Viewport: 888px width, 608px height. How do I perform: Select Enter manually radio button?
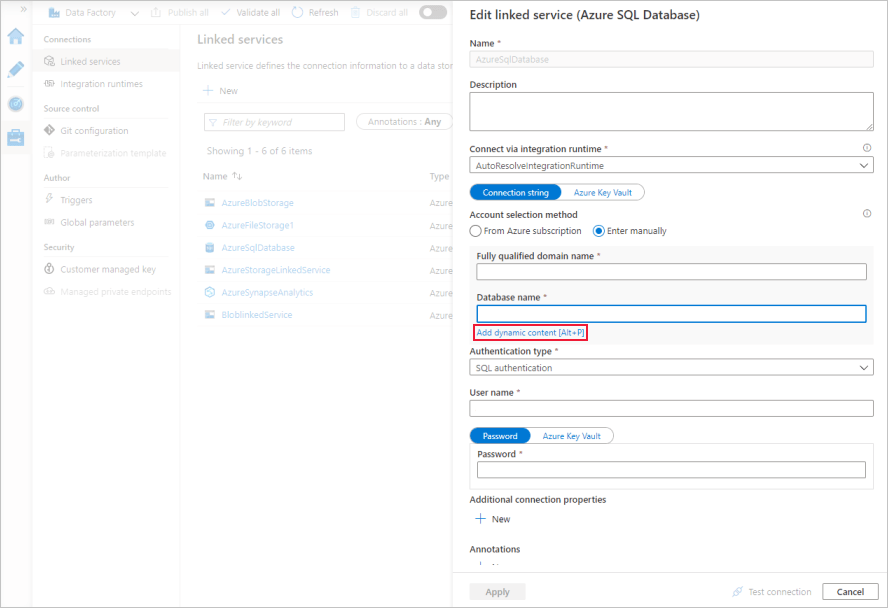coord(599,231)
